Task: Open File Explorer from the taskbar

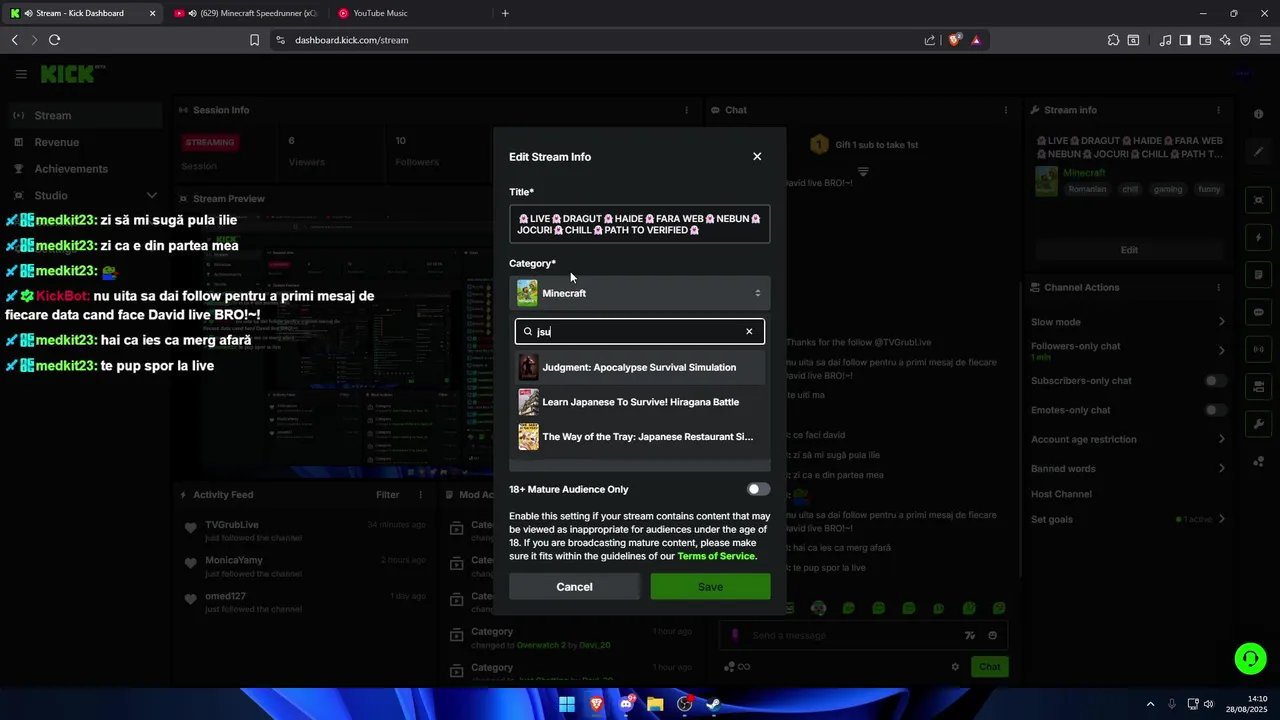Action: coord(655,704)
